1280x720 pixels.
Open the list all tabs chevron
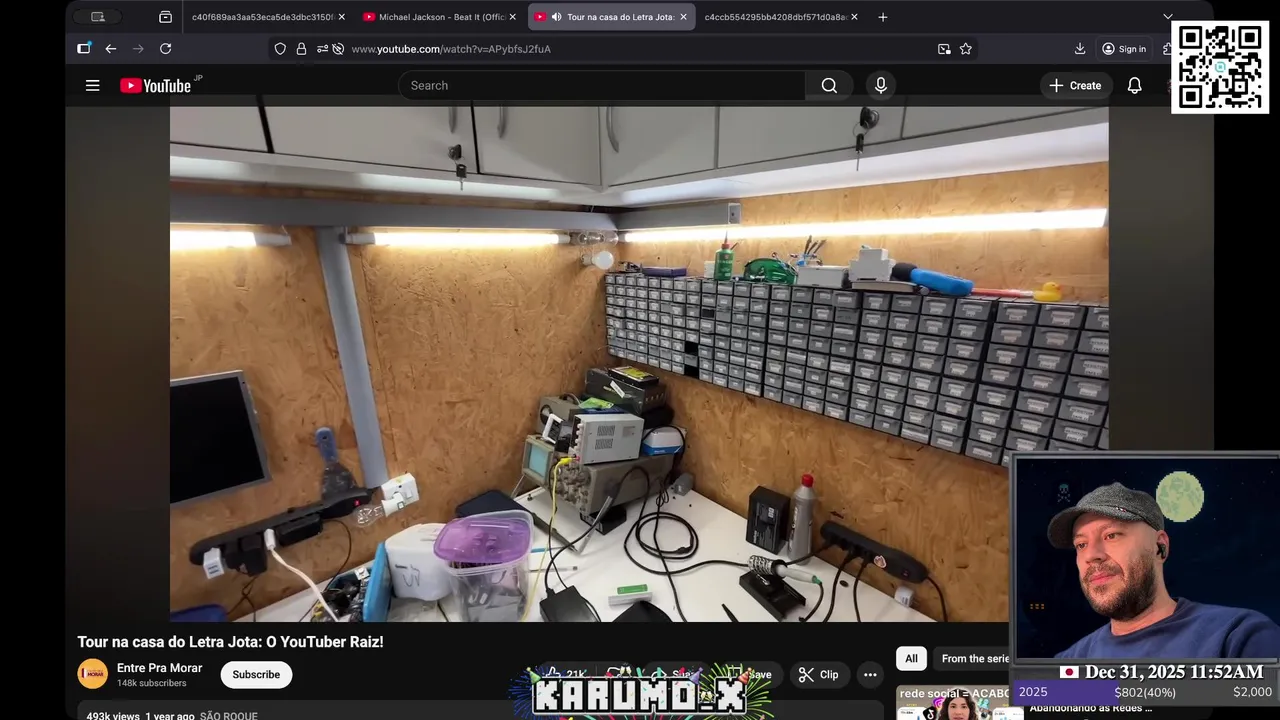[1167, 17]
